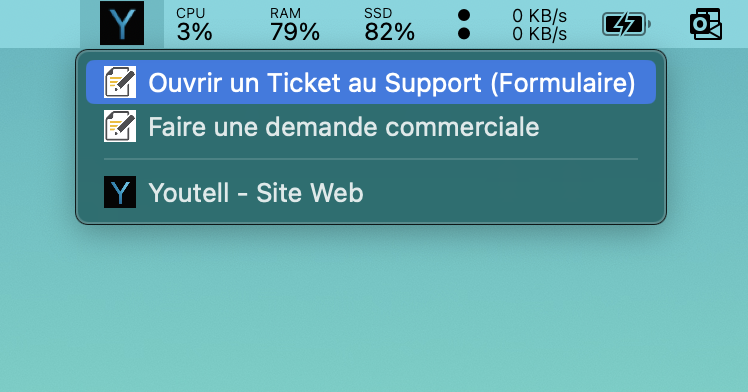
Task: Click the Y logo beside Youtell - Site Web
Action: point(120,192)
